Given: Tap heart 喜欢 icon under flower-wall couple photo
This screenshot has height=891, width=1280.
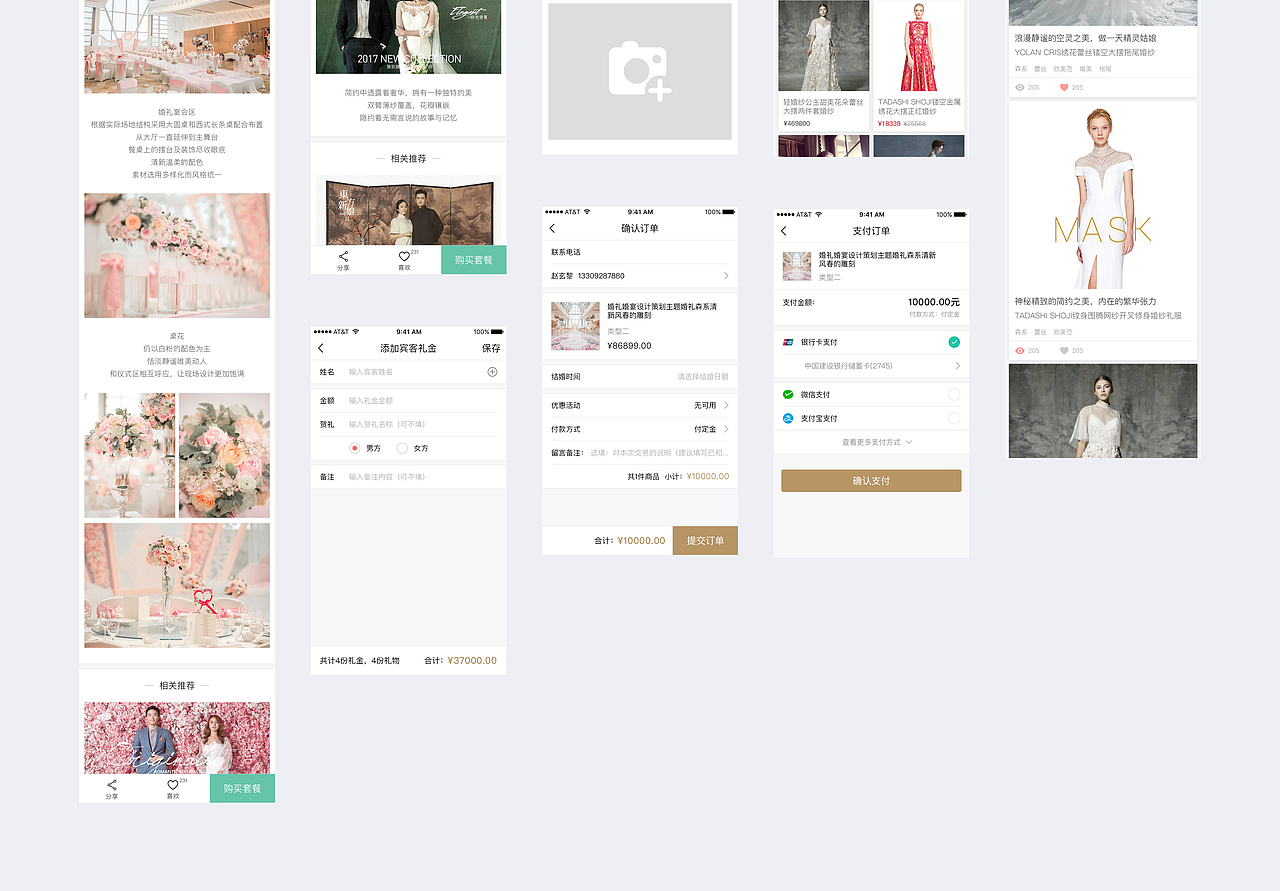Looking at the screenshot, I should click(172, 785).
